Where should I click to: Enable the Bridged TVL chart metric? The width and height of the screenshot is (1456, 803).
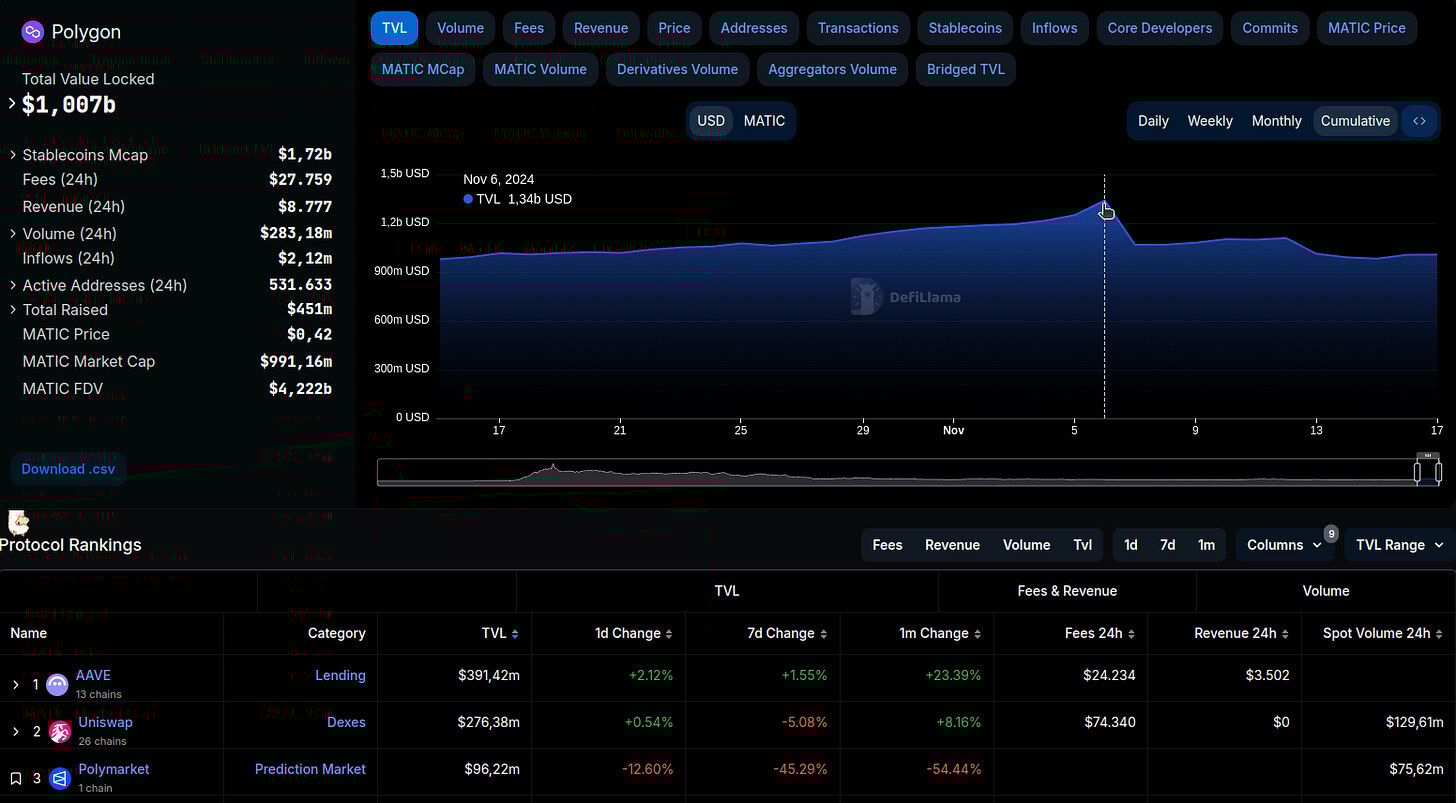[x=966, y=69]
